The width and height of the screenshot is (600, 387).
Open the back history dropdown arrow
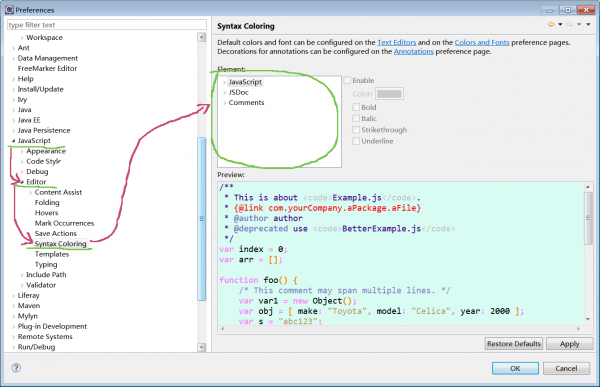560,24
